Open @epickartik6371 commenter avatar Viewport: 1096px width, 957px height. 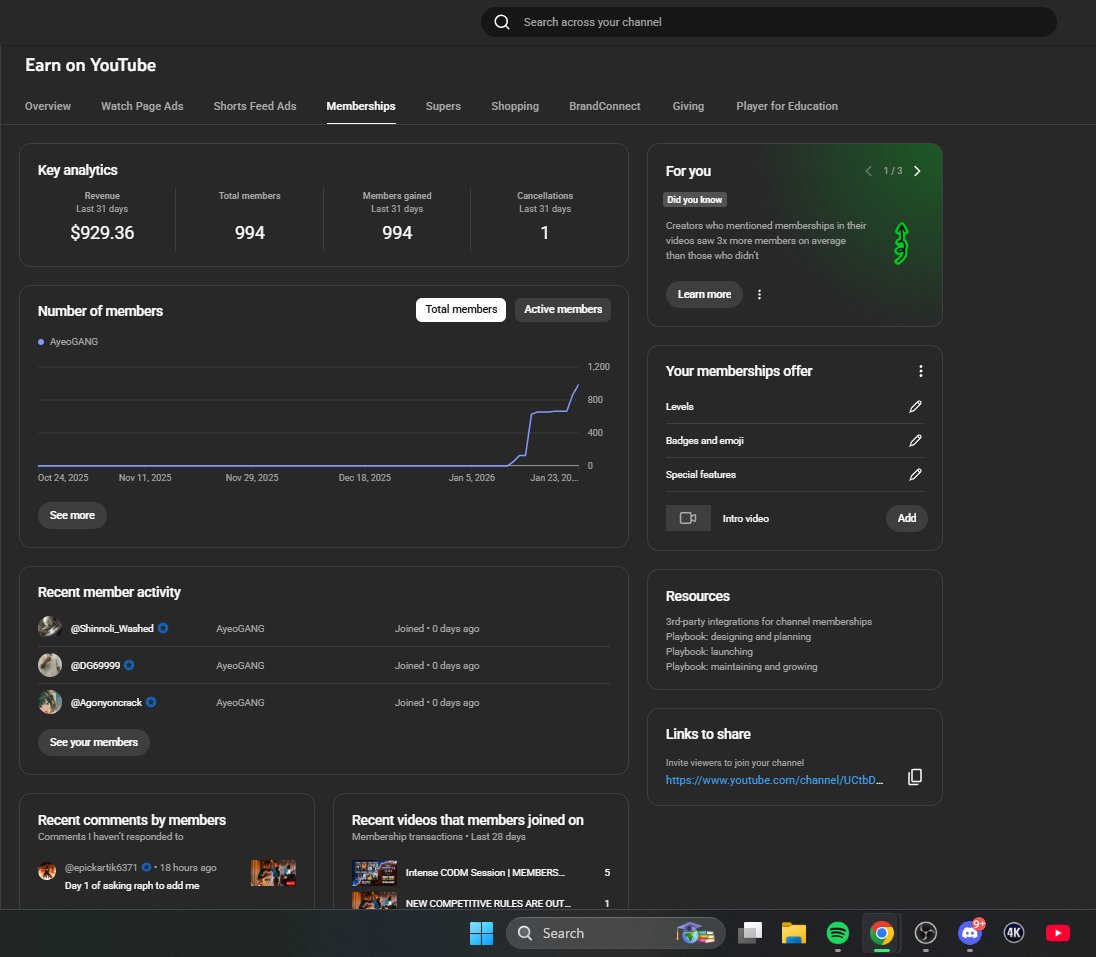(x=47, y=871)
